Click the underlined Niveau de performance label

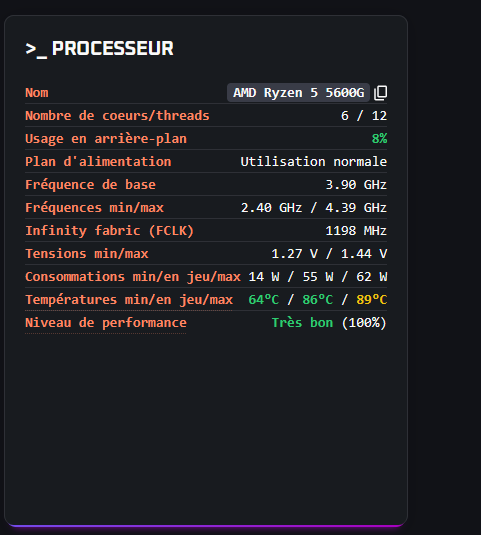[x=106, y=323]
